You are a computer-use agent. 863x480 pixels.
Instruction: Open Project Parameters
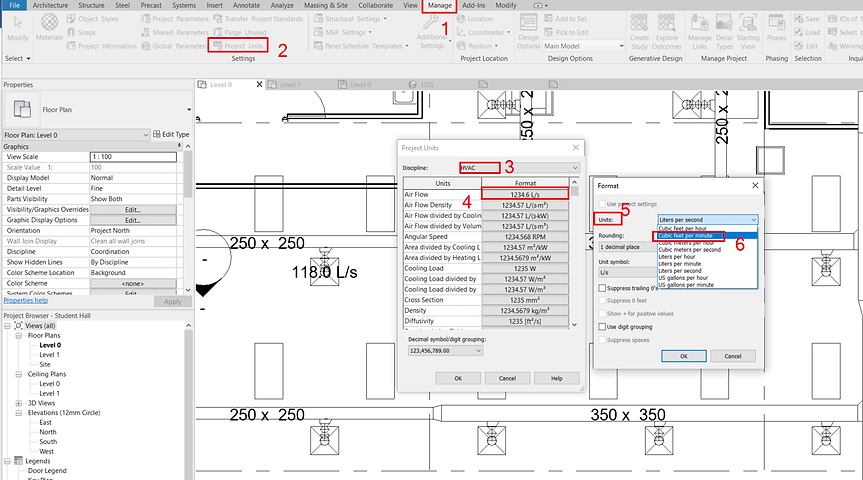click(175, 19)
